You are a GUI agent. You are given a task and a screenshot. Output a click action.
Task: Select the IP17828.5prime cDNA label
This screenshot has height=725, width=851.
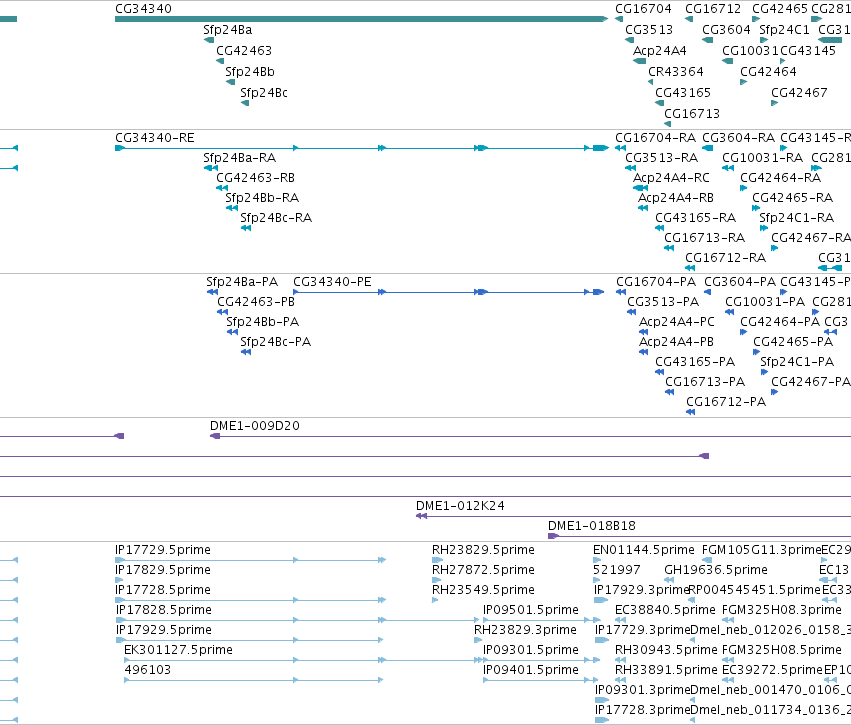point(163,610)
